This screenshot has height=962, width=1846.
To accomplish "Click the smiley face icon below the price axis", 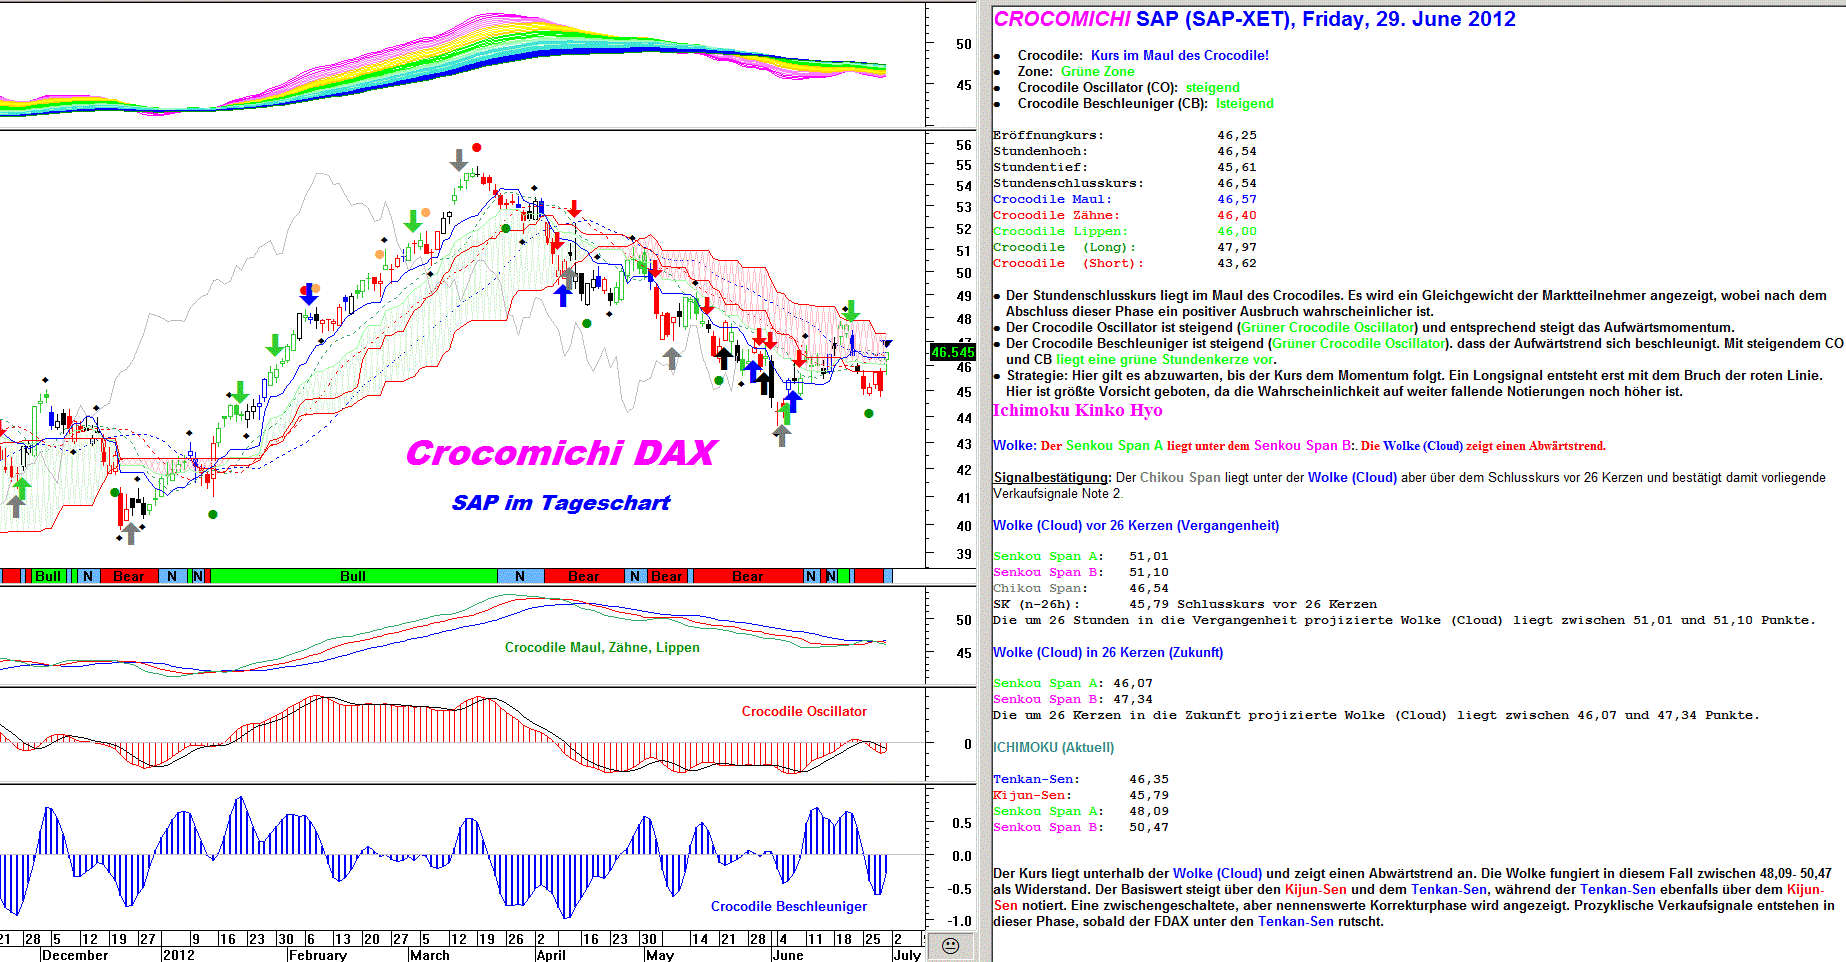I will point(950,946).
